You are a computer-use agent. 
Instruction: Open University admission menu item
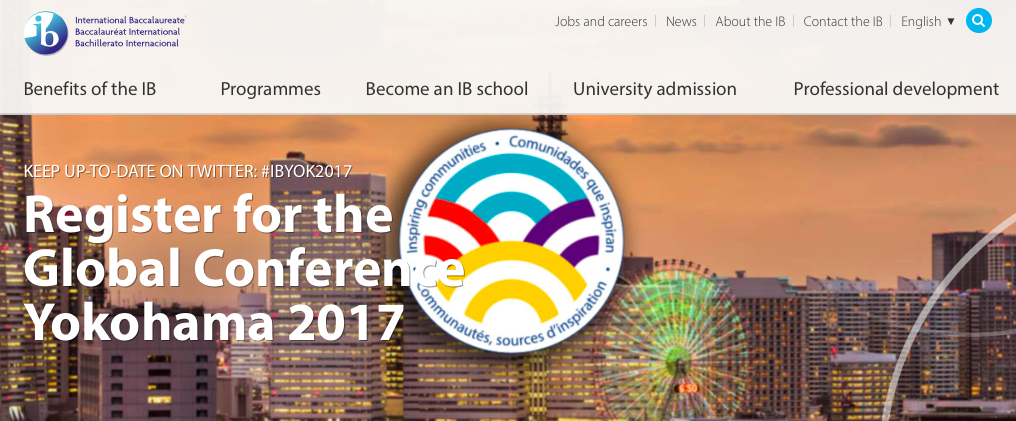tap(654, 89)
